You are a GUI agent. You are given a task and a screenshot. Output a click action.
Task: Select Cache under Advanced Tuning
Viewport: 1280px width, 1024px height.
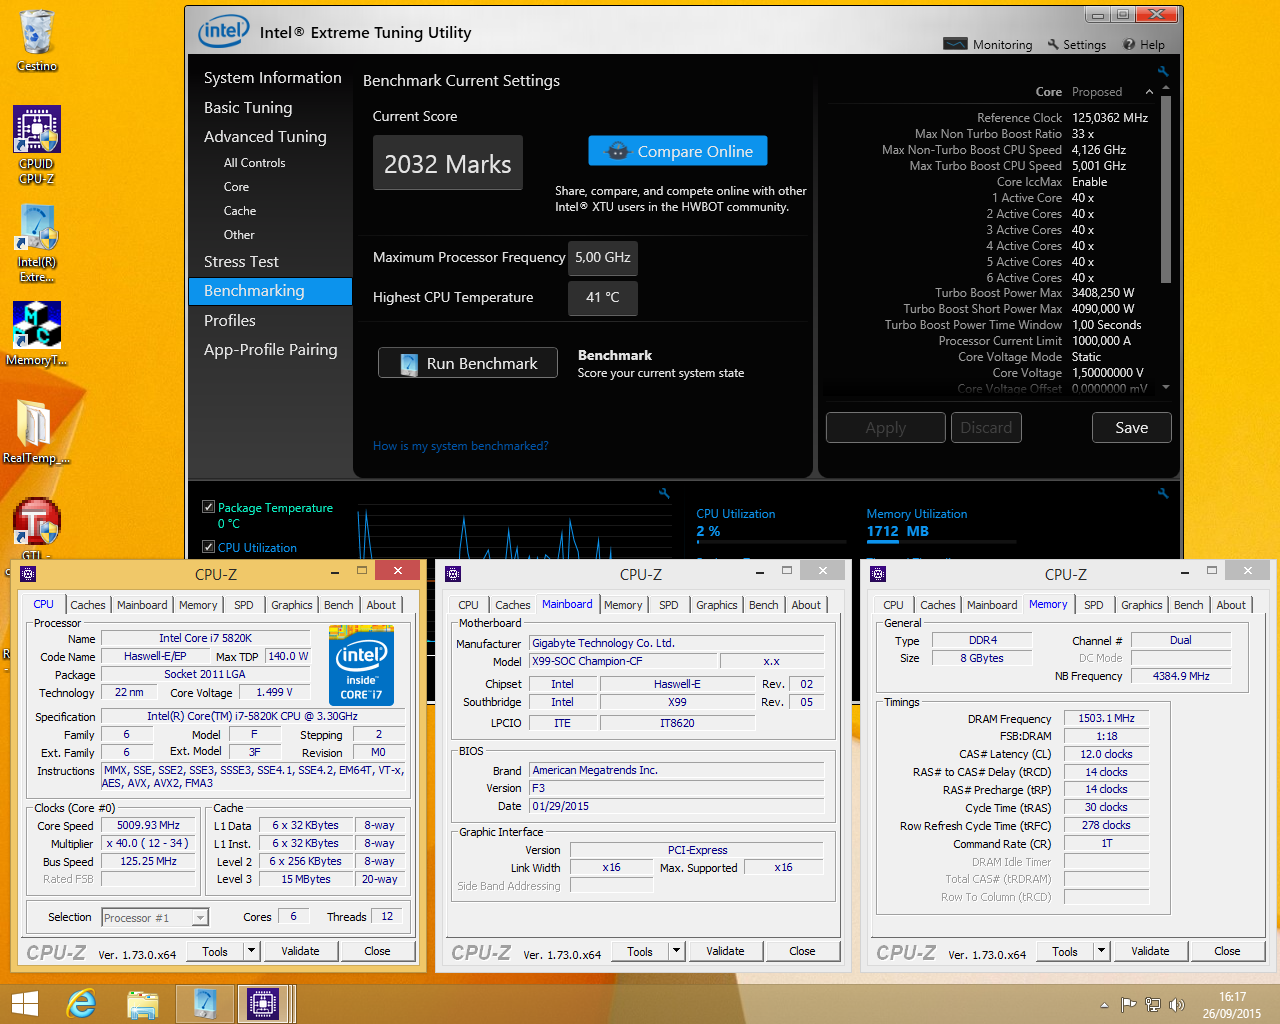tap(240, 211)
